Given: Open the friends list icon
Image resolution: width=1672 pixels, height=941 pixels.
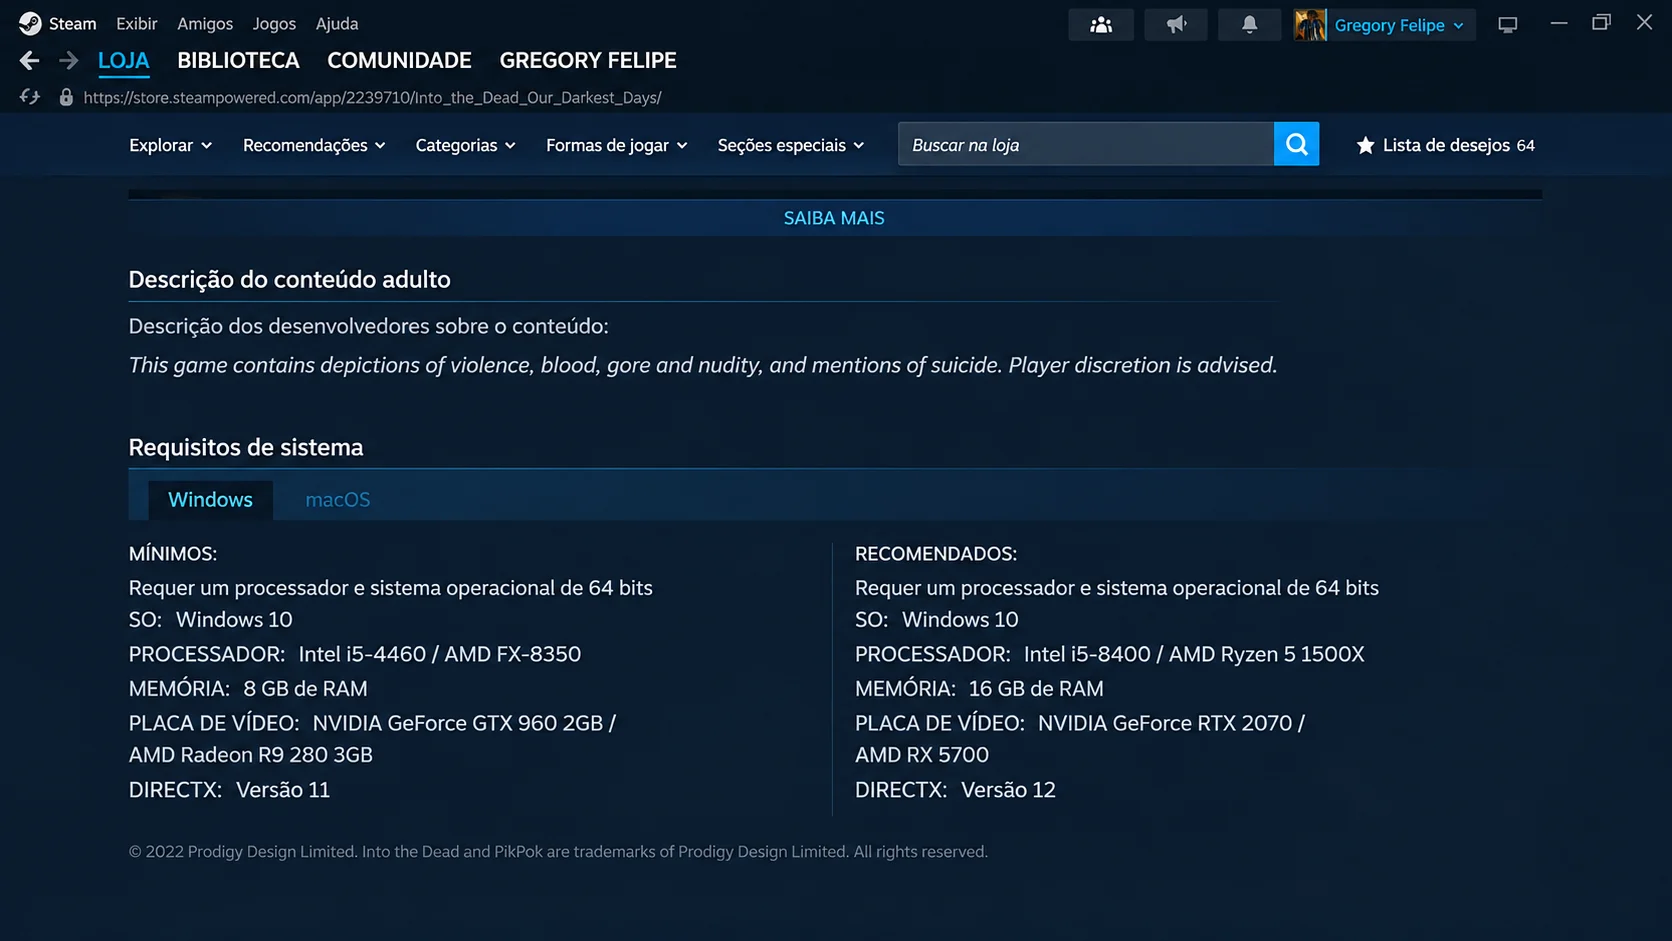Looking at the screenshot, I should tap(1101, 25).
